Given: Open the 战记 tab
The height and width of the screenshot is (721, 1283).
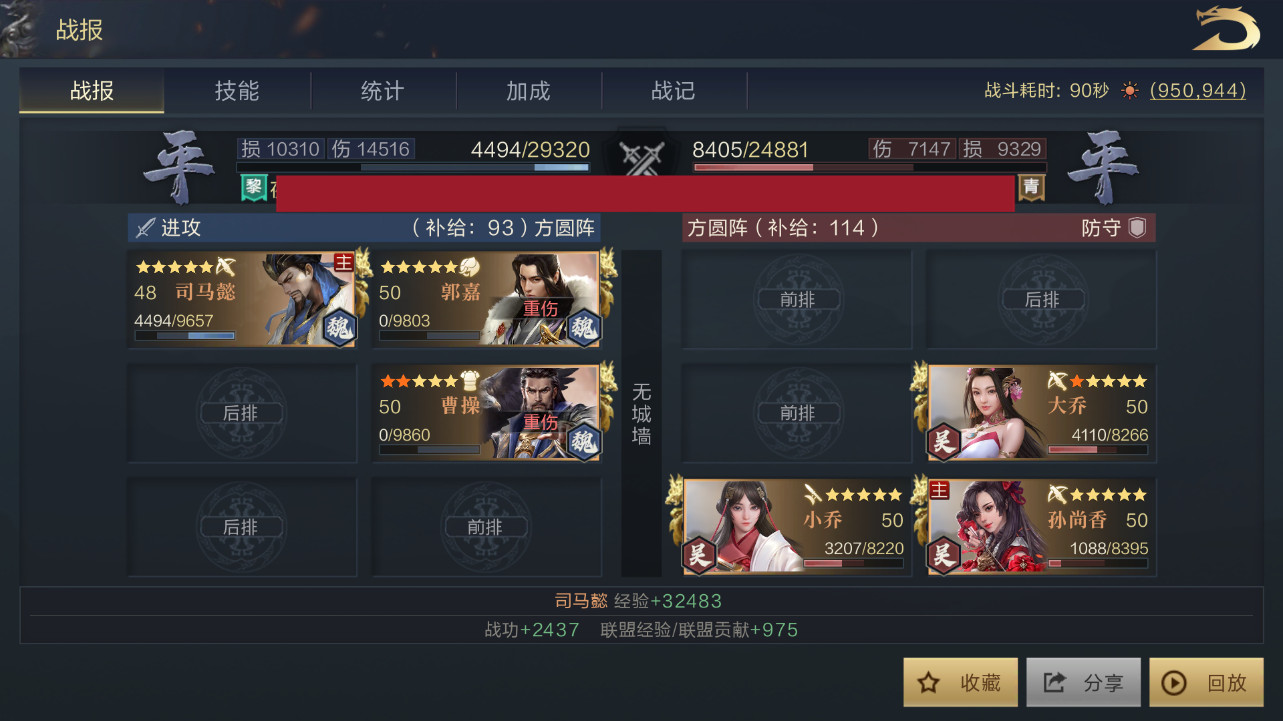Looking at the screenshot, I should [673, 91].
